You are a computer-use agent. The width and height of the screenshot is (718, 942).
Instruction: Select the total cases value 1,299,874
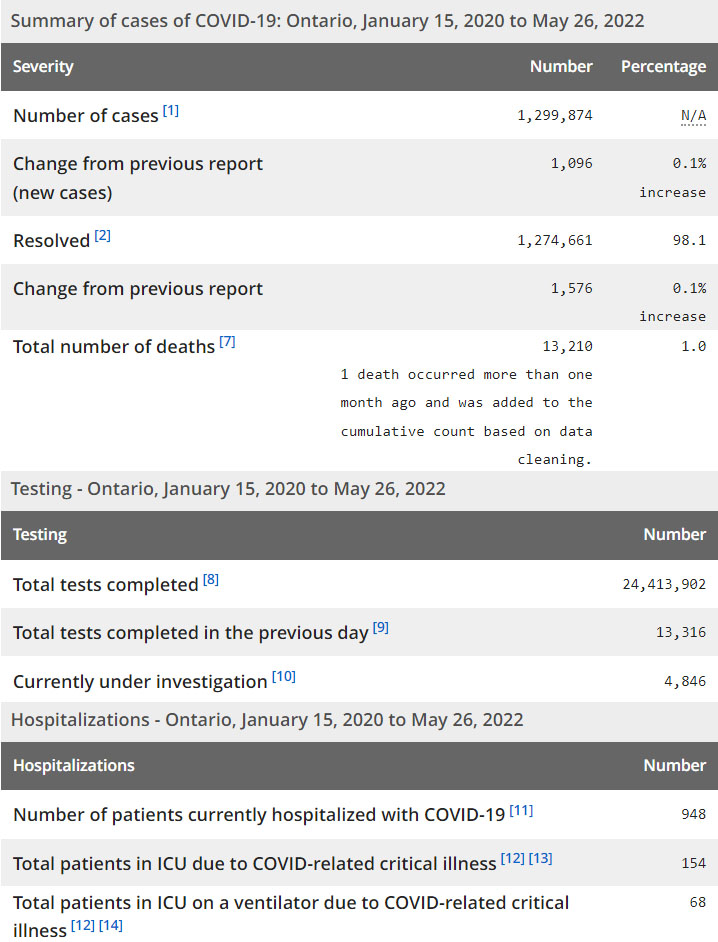(x=555, y=116)
